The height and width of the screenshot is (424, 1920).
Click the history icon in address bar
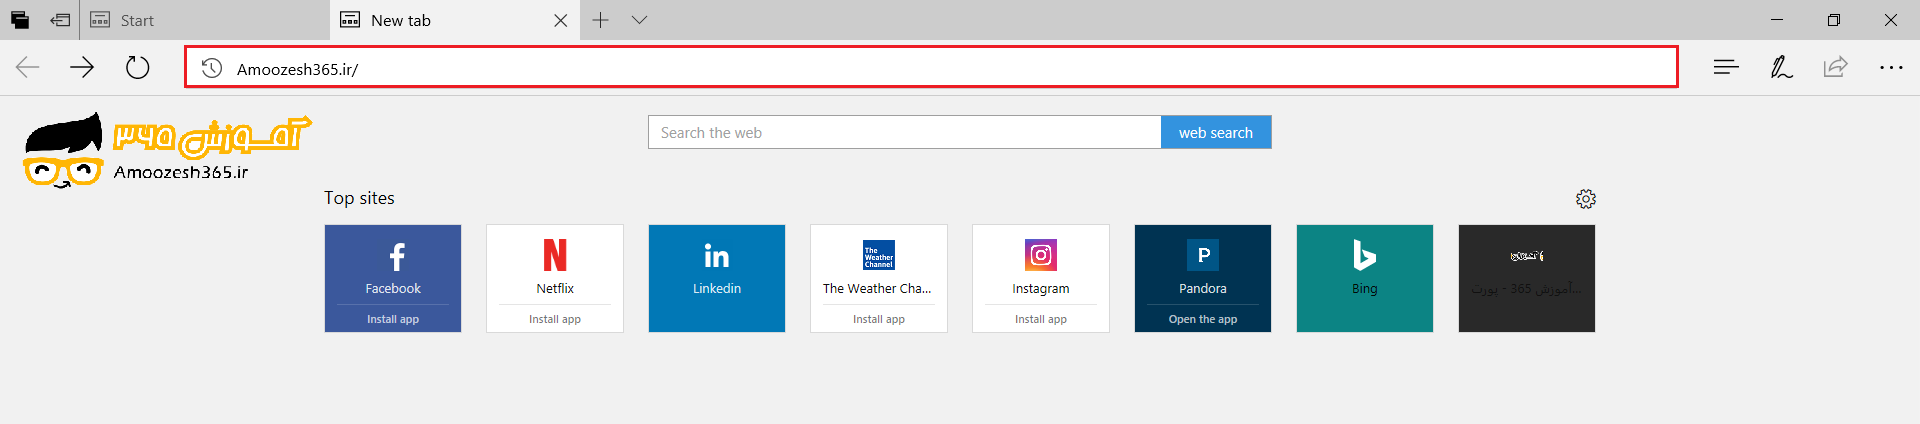(212, 68)
